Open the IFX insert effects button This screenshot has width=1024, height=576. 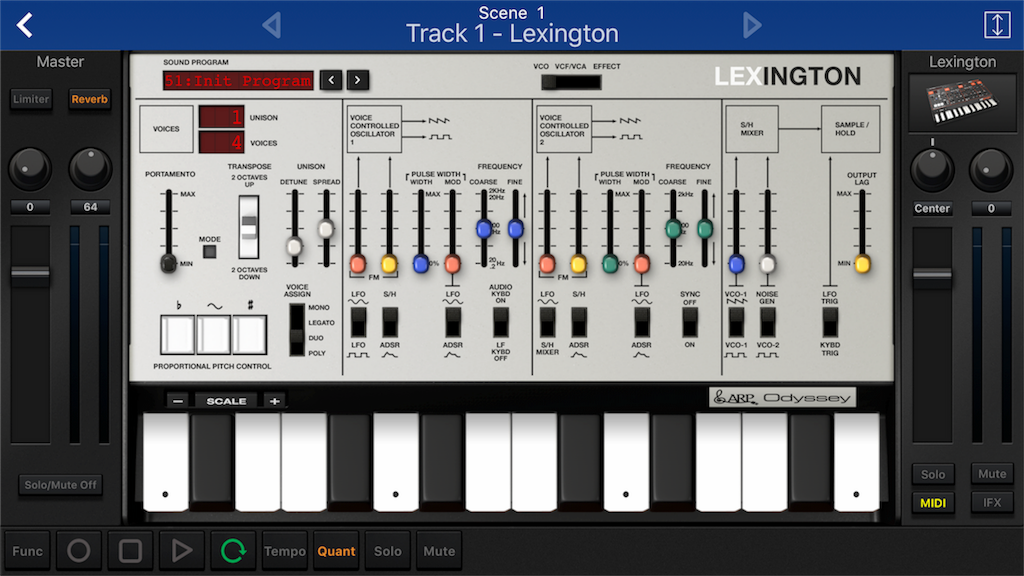pos(992,503)
